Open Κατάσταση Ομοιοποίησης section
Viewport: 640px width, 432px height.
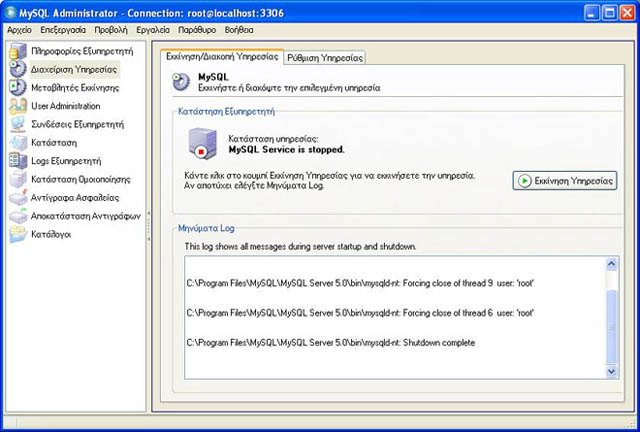click(81, 179)
